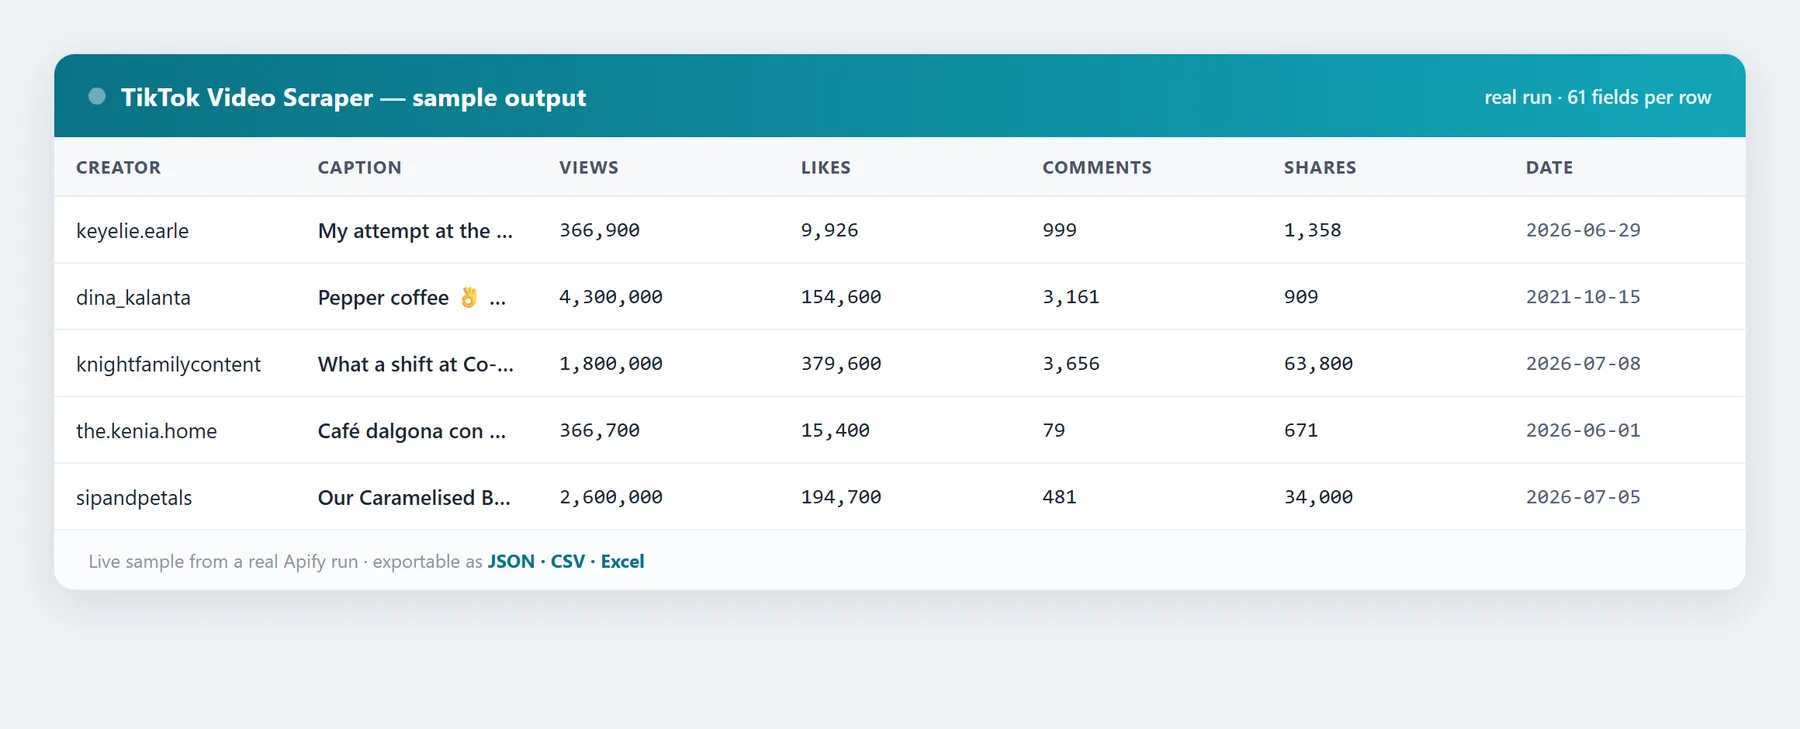Click date 2026-07-08
This screenshot has width=1800, height=729.
1583,364
